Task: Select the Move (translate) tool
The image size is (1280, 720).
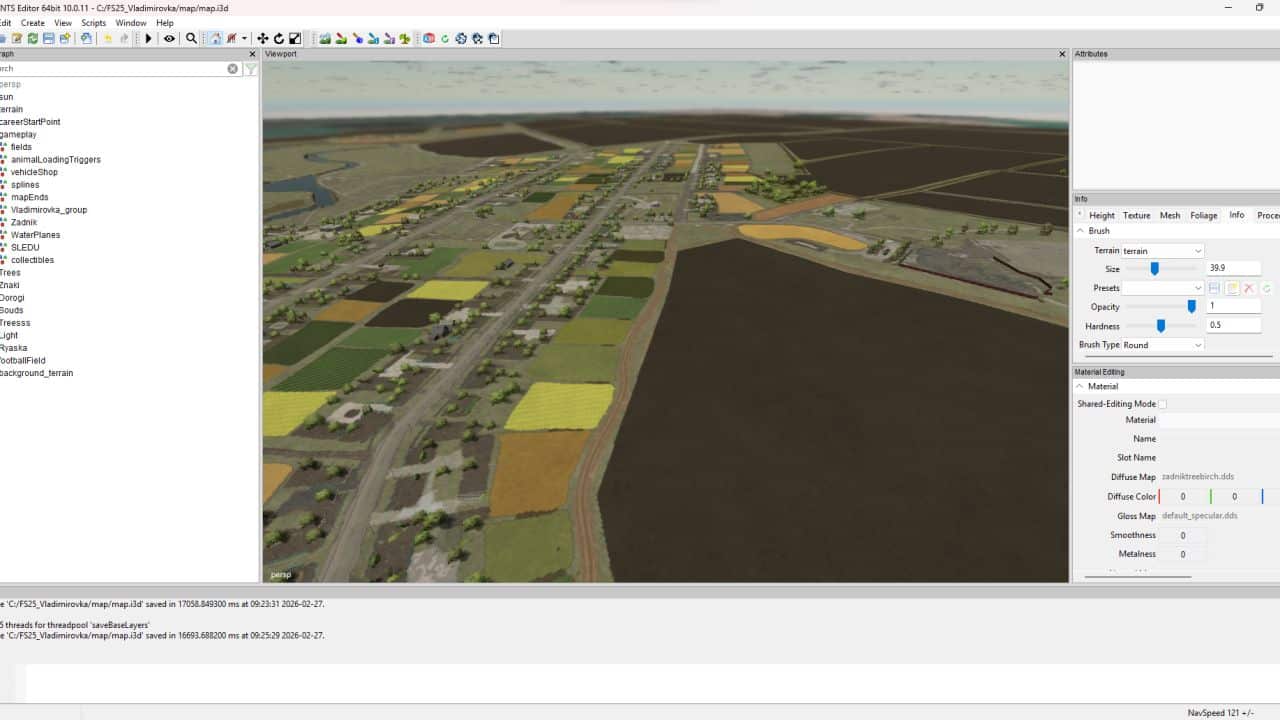Action: click(x=262, y=39)
